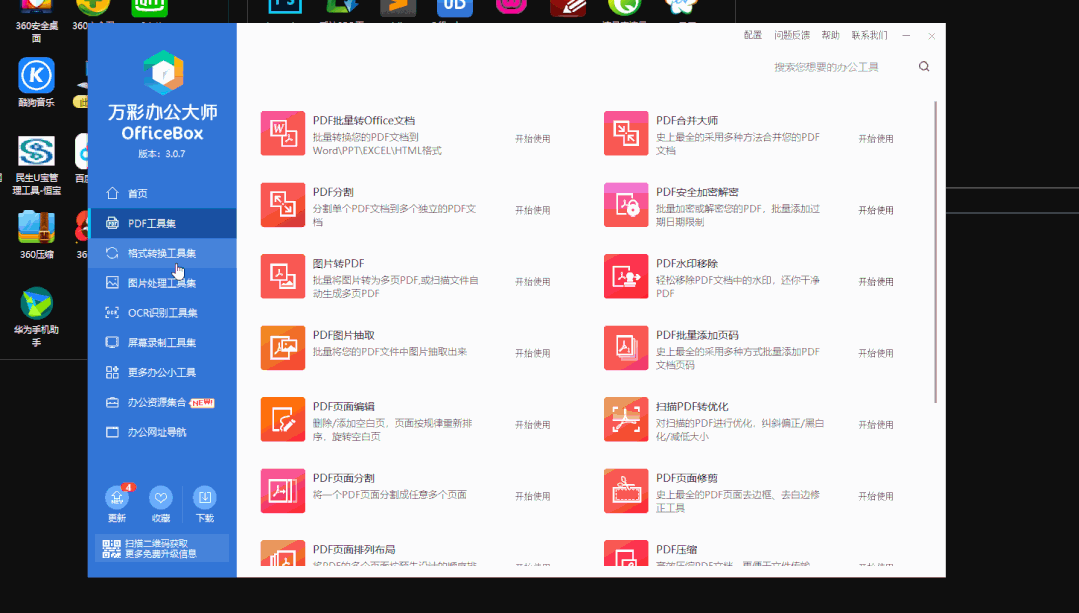Select 屏幕录制工具集 in the sidebar
This screenshot has height=613, width=1079.
pyautogui.click(x=162, y=343)
